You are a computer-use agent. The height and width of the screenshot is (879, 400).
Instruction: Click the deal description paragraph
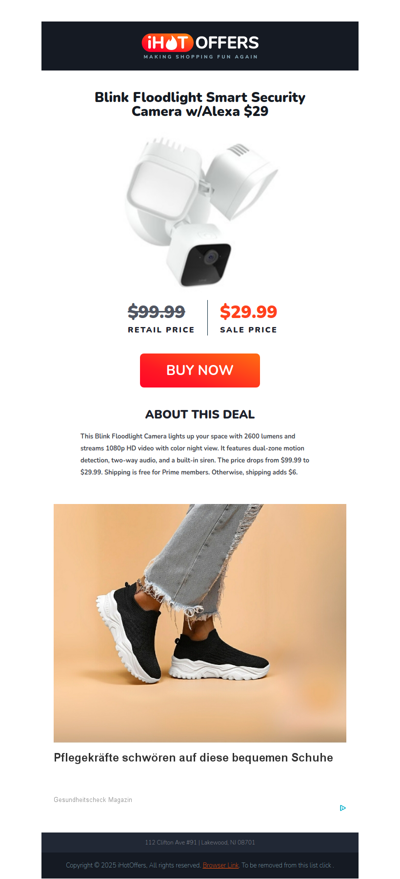(x=195, y=454)
